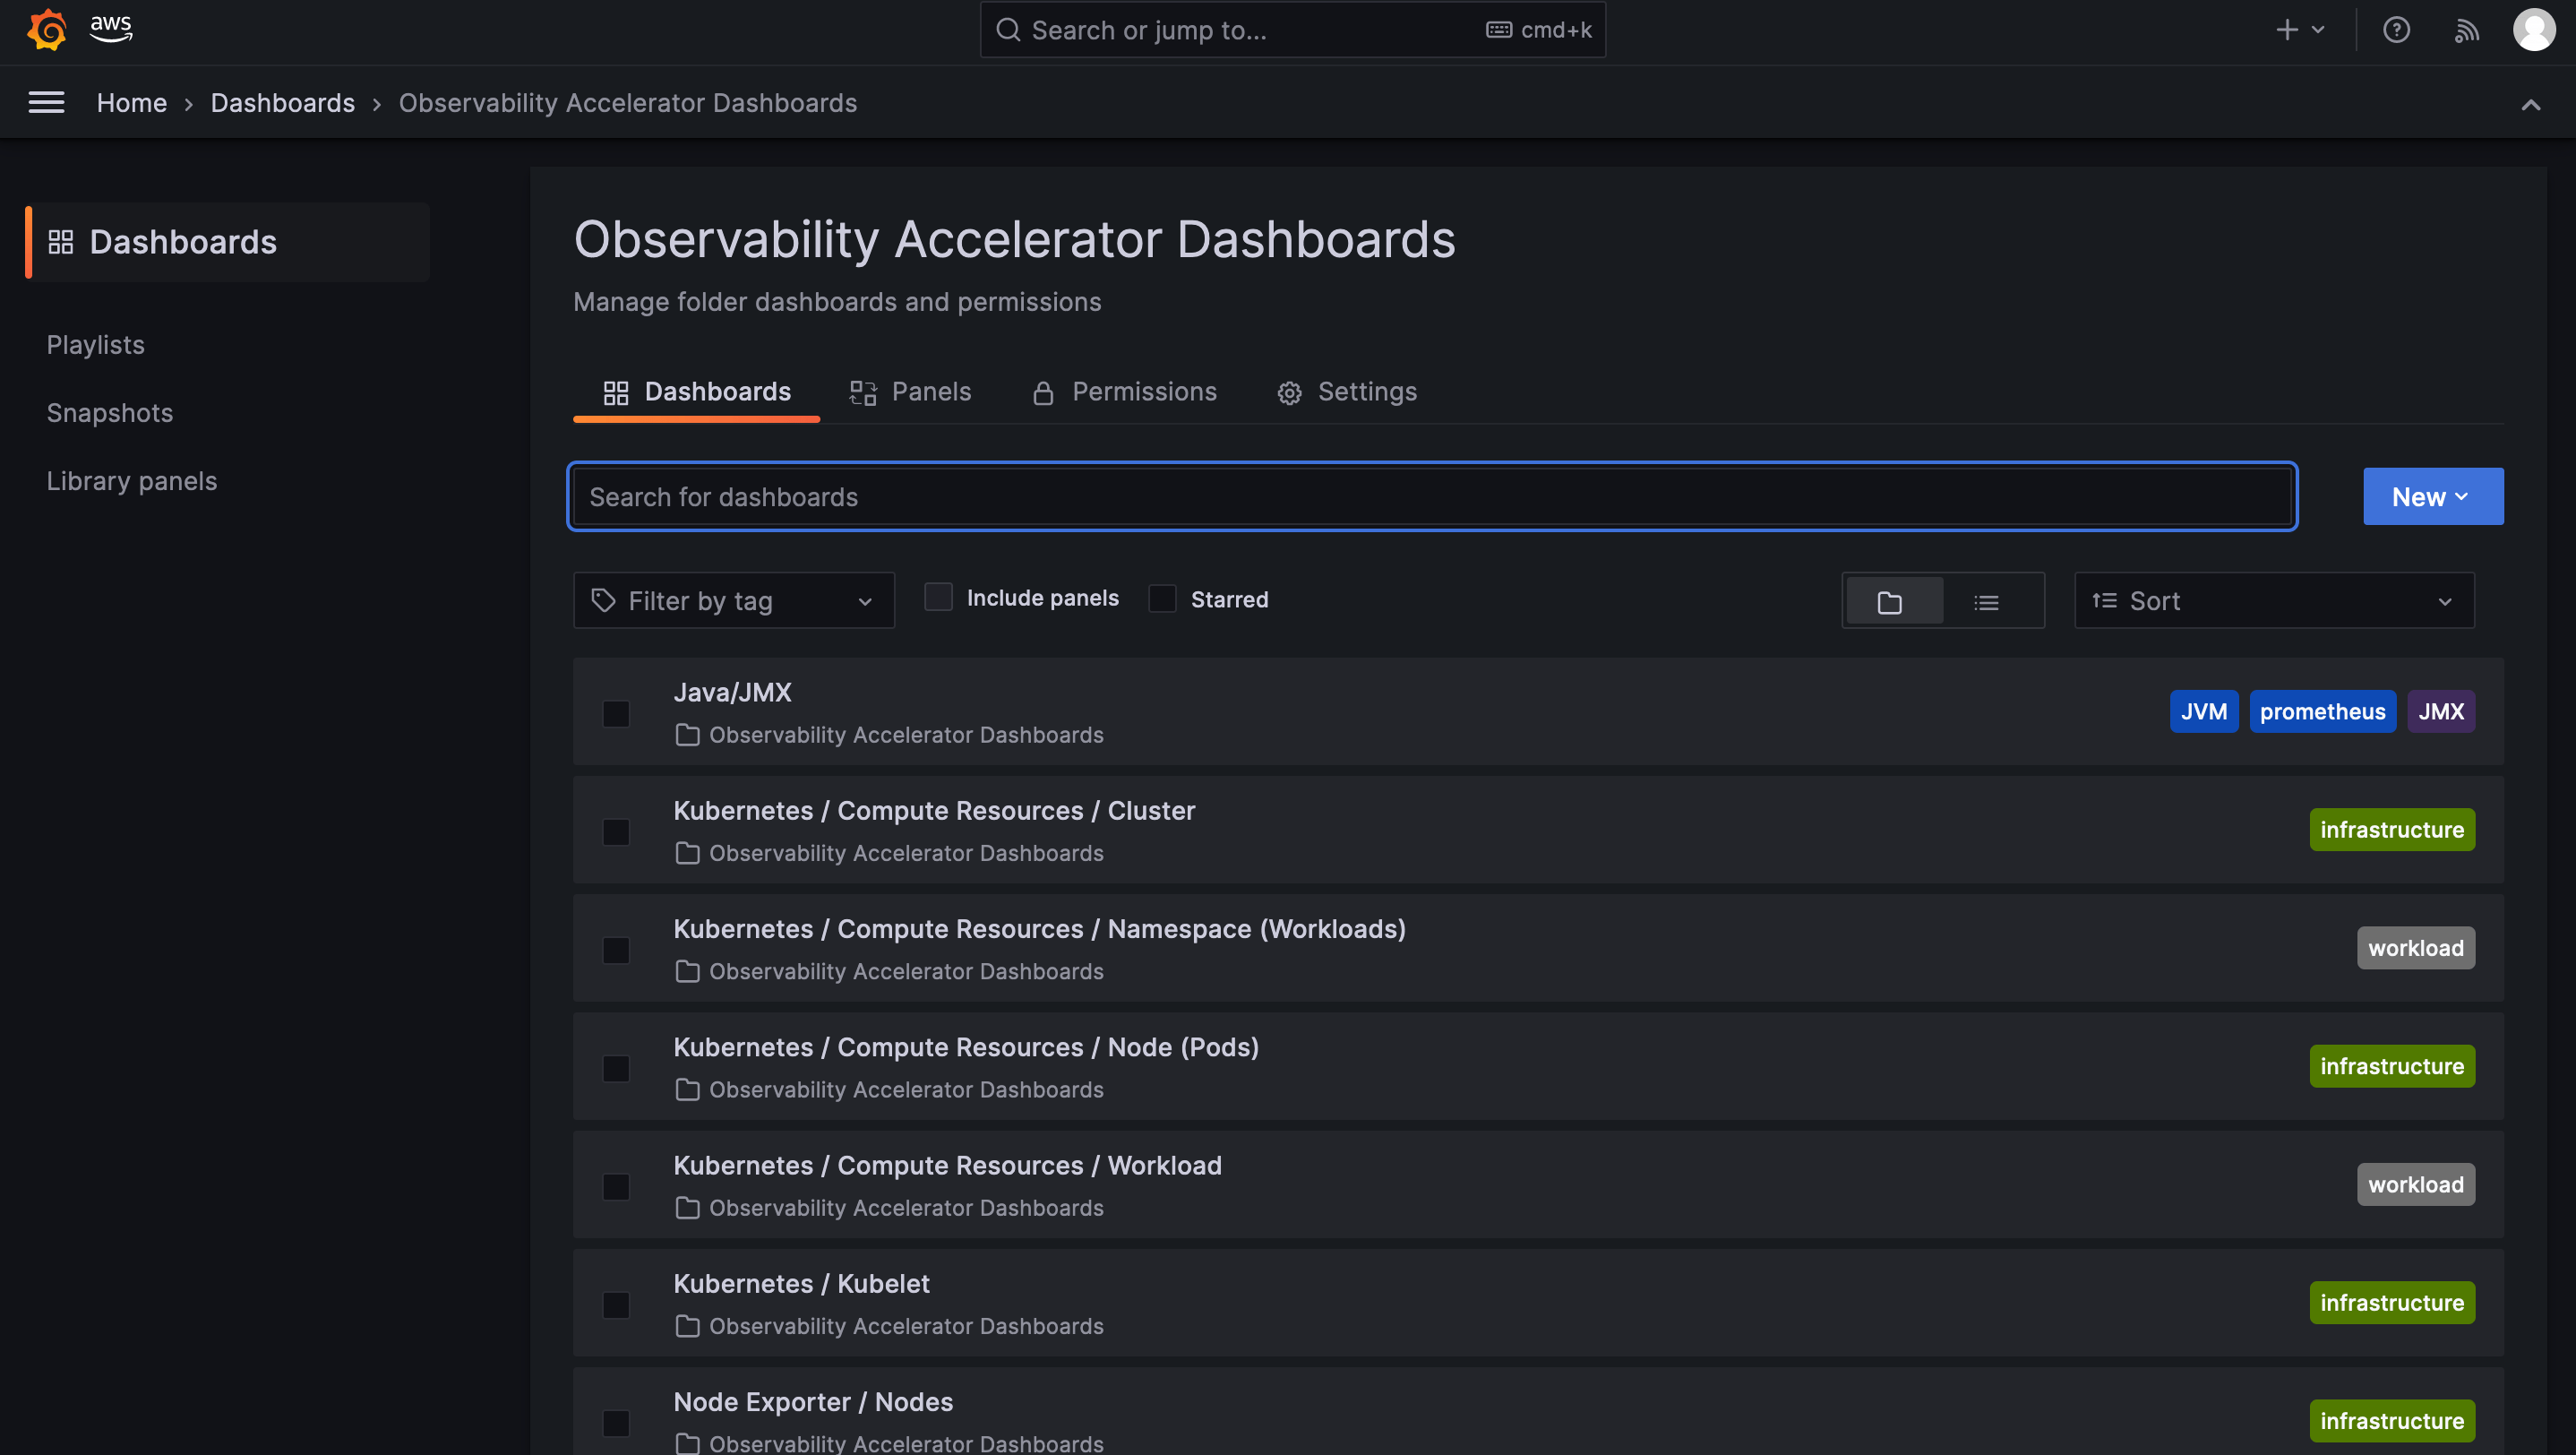This screenshot has height=1455, width=2576.
Task: Open the help question mark icon
Action: coord(2397,30)
